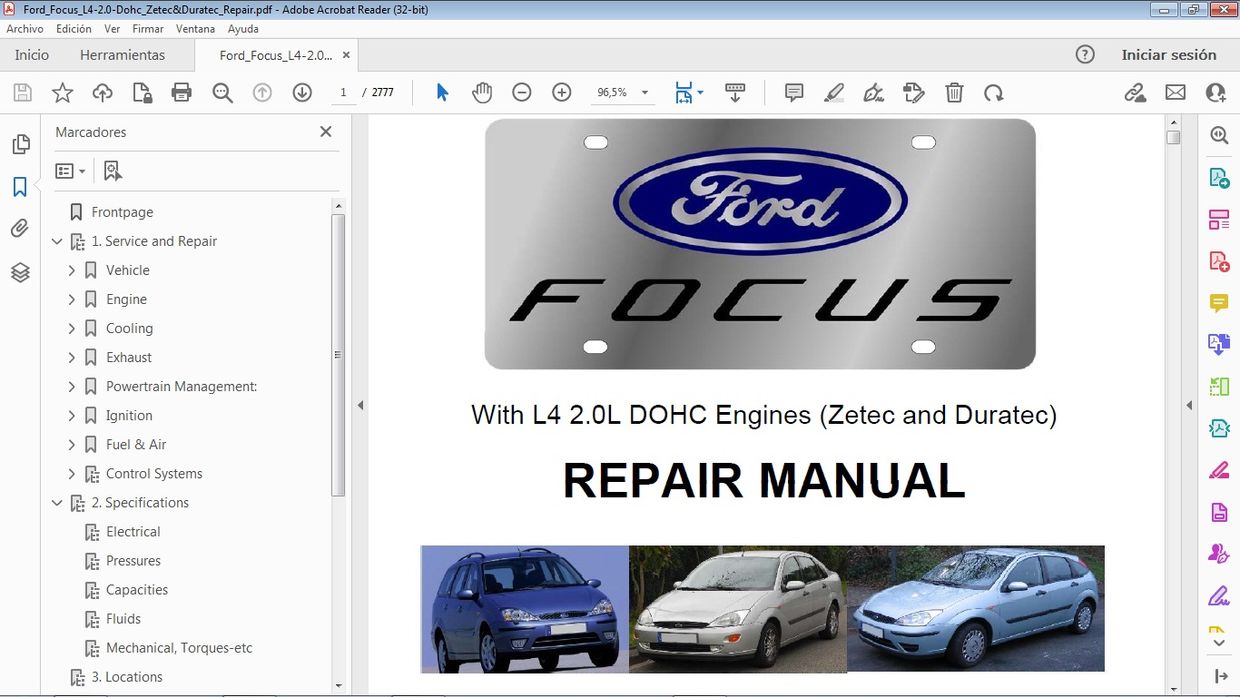This screenshot has height=697, width=1240.
Task: Collapse the 2. Specifications bookmark
Action: (57, 503)
